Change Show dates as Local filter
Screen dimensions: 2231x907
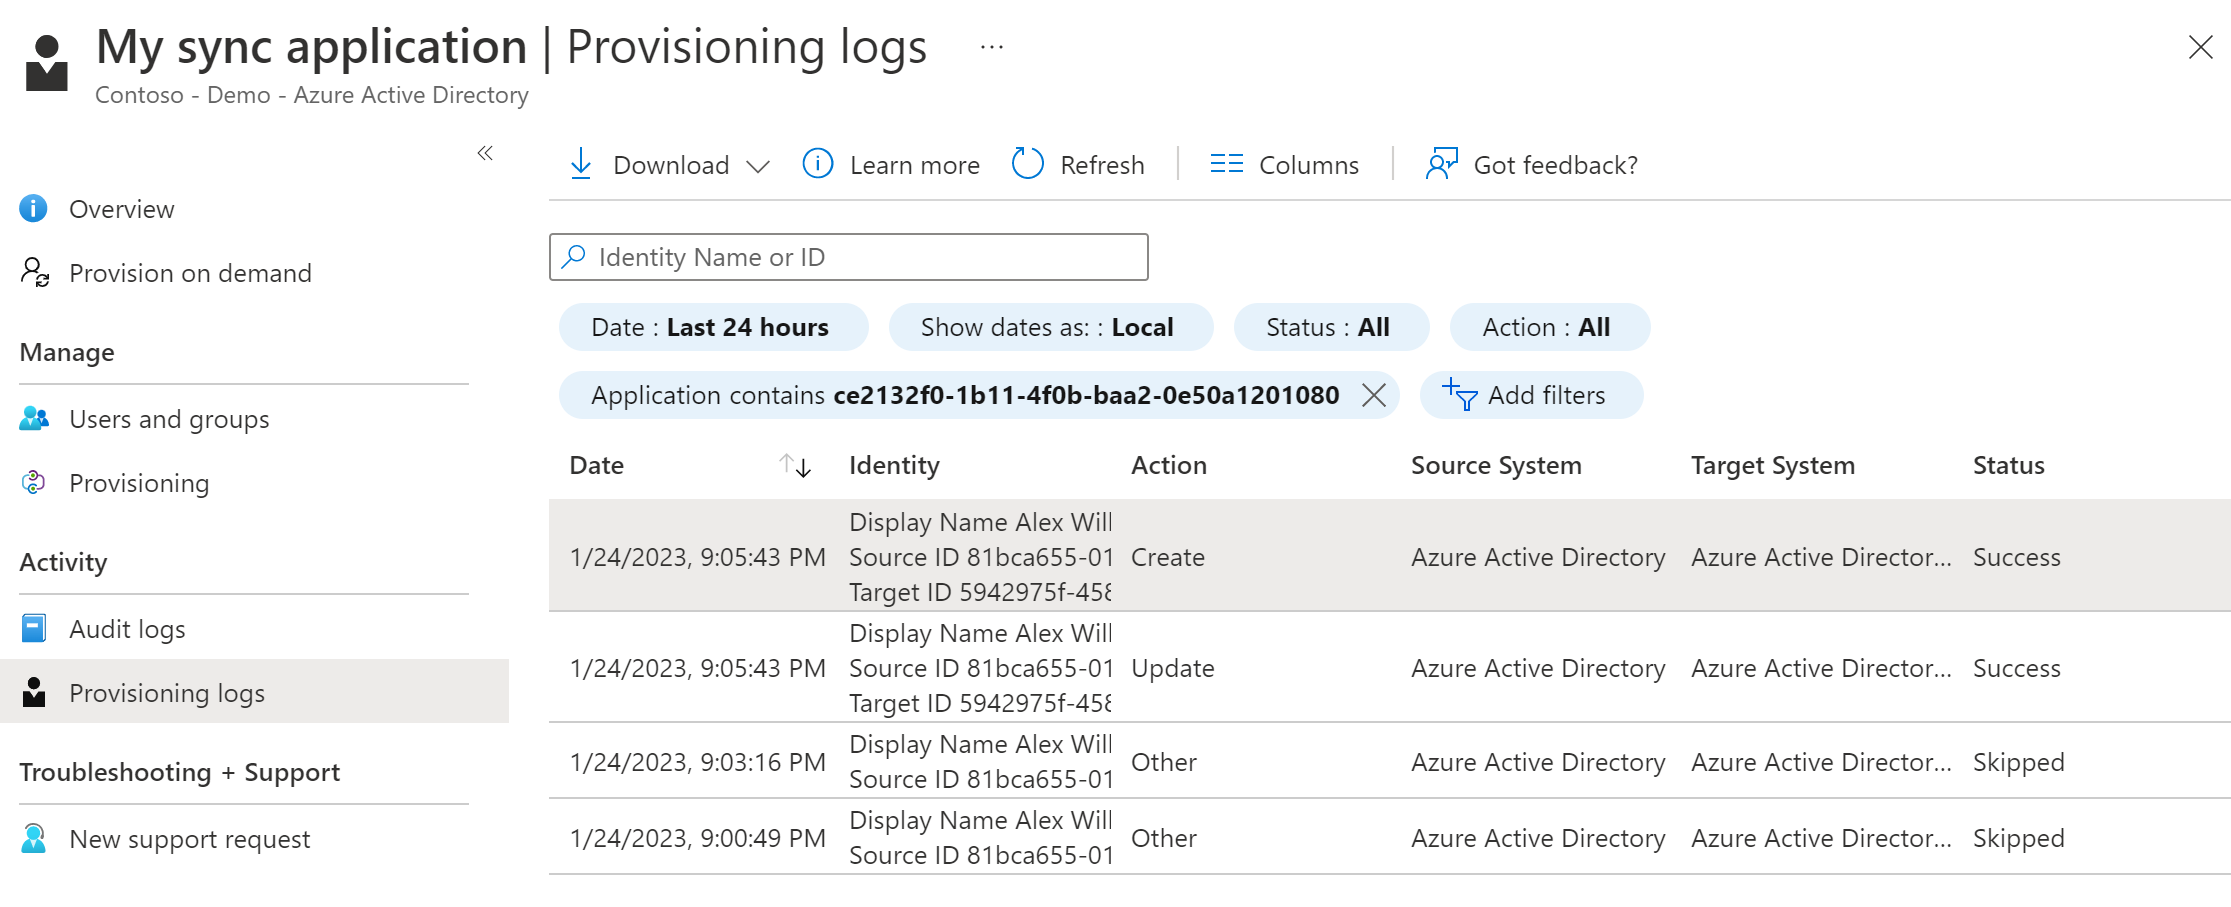[x=1048, y=327]
